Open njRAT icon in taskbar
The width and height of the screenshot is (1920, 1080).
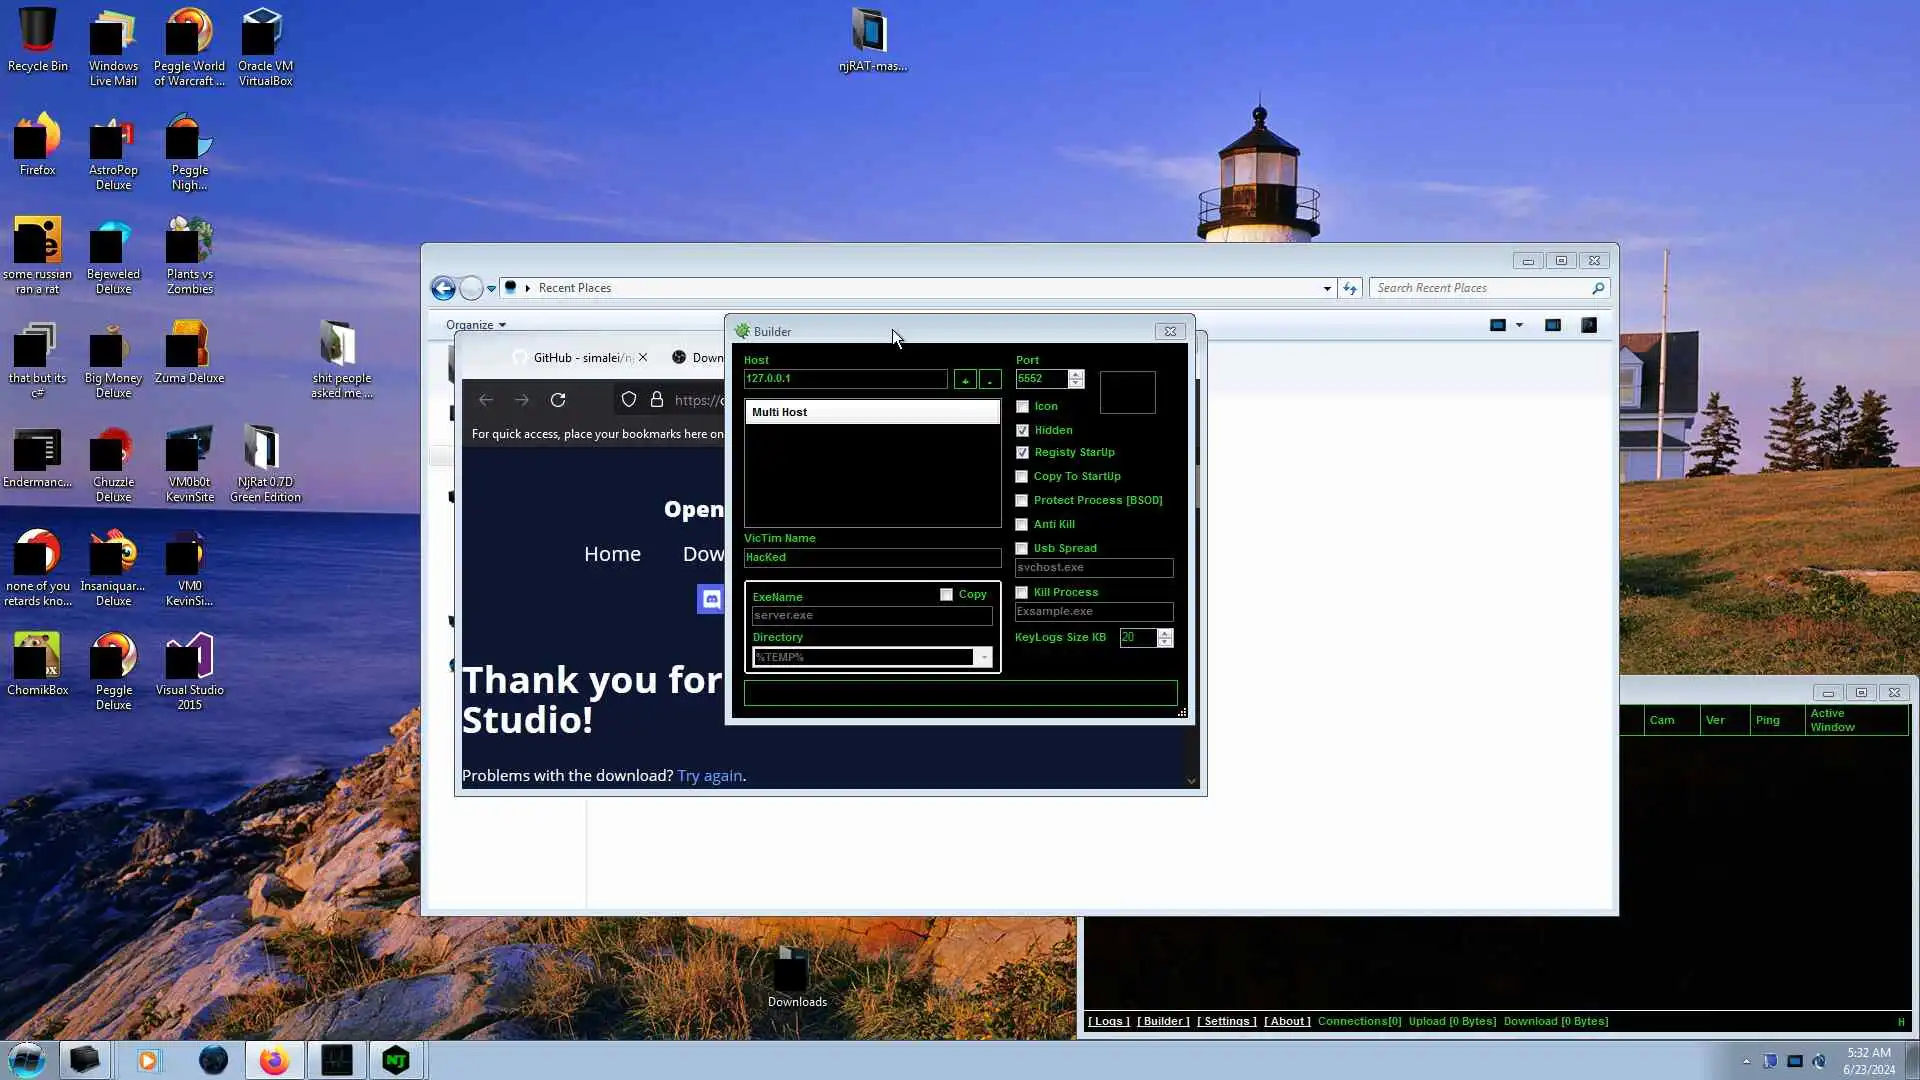tap(396, 1060)
